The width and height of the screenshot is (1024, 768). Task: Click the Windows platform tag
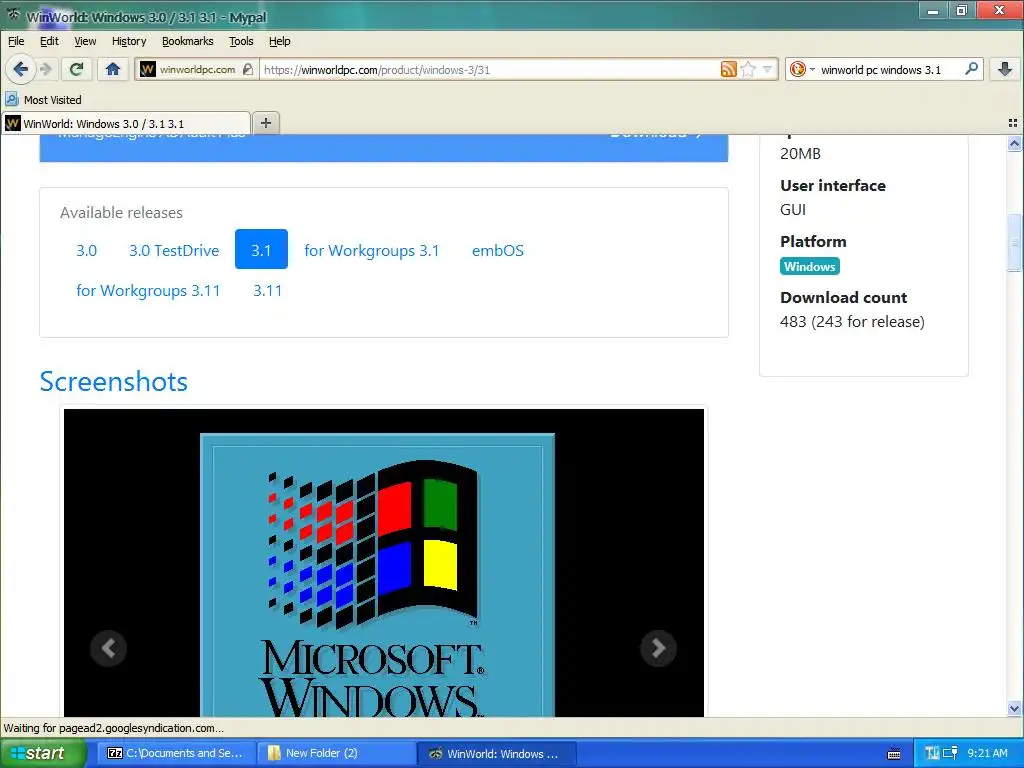coord(810,266)
